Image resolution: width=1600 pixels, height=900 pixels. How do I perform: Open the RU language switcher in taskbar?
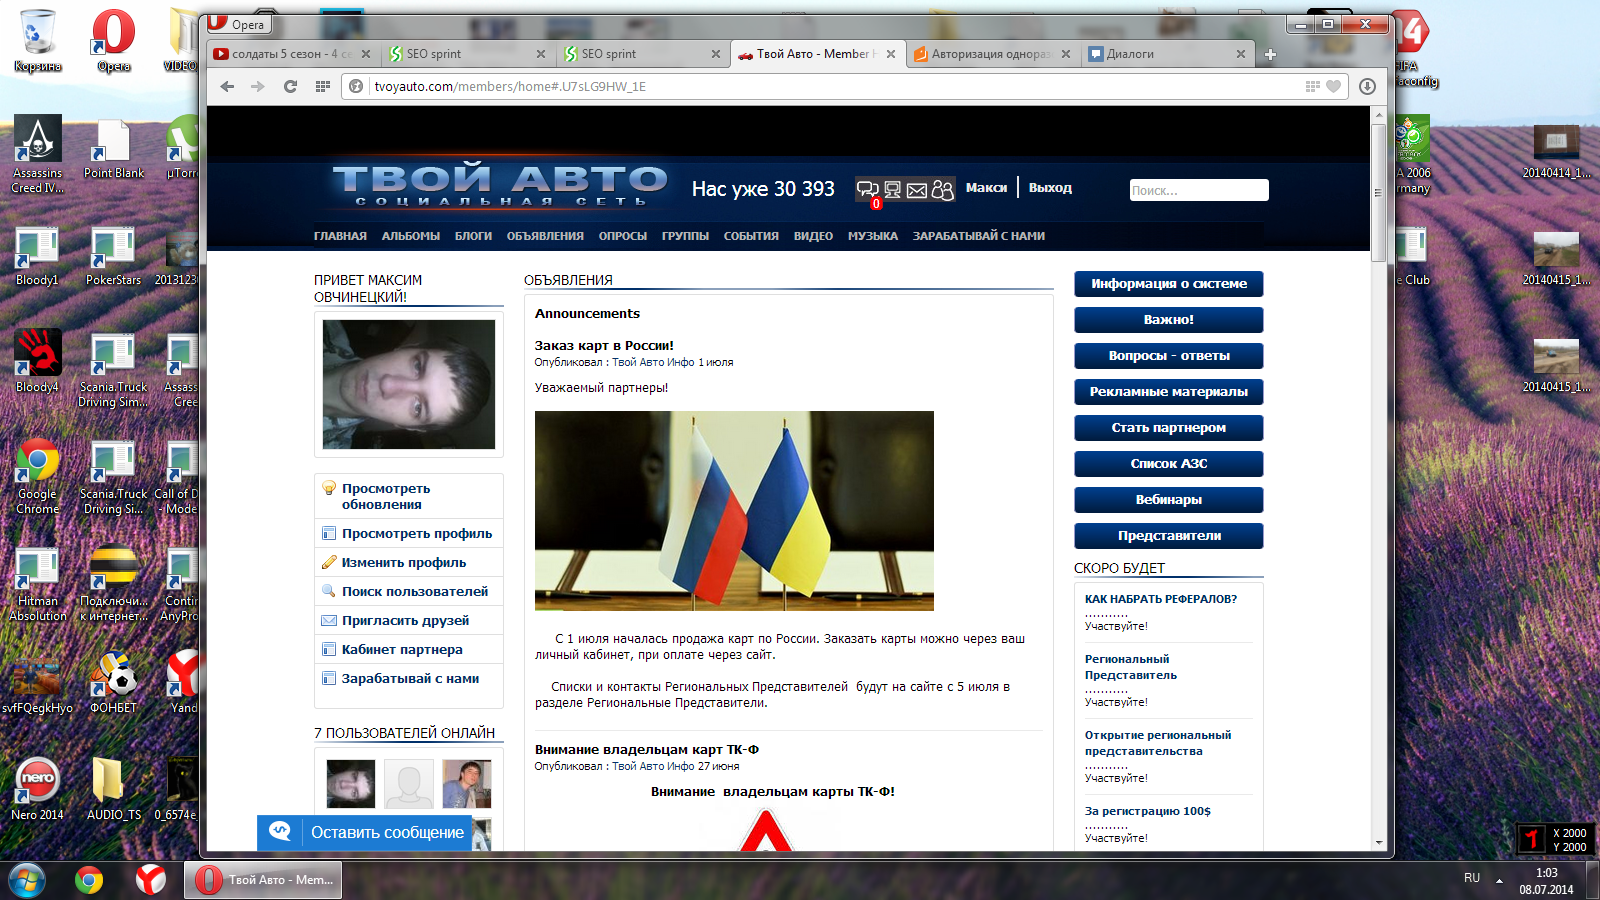pyautogui.click(x=1471, y=878)
